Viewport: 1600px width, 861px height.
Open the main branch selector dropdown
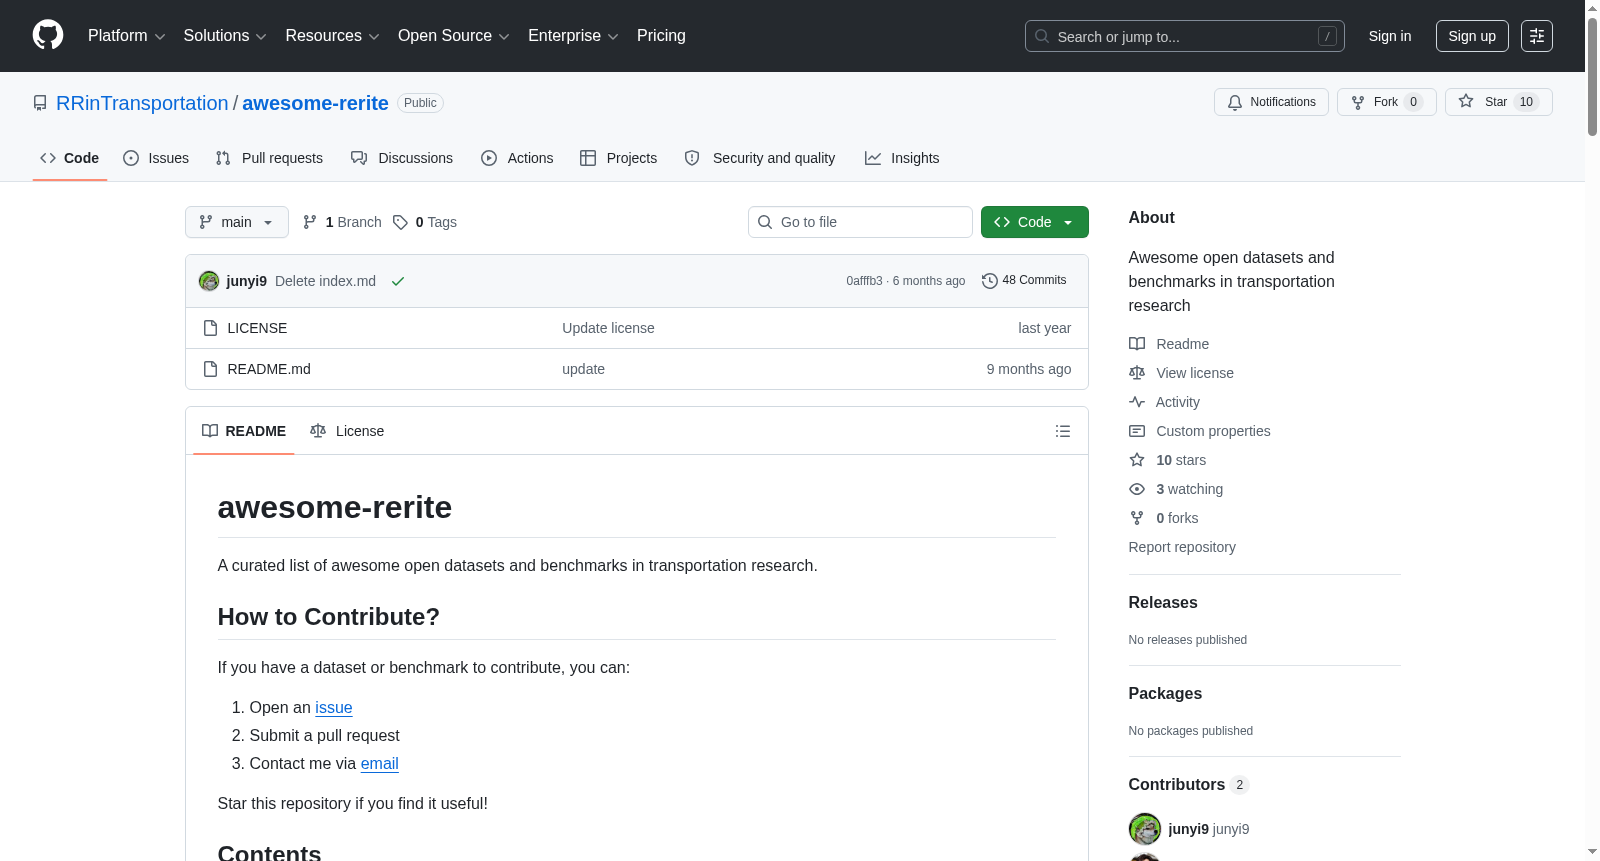pyautogui.click(x=237, y=222)
